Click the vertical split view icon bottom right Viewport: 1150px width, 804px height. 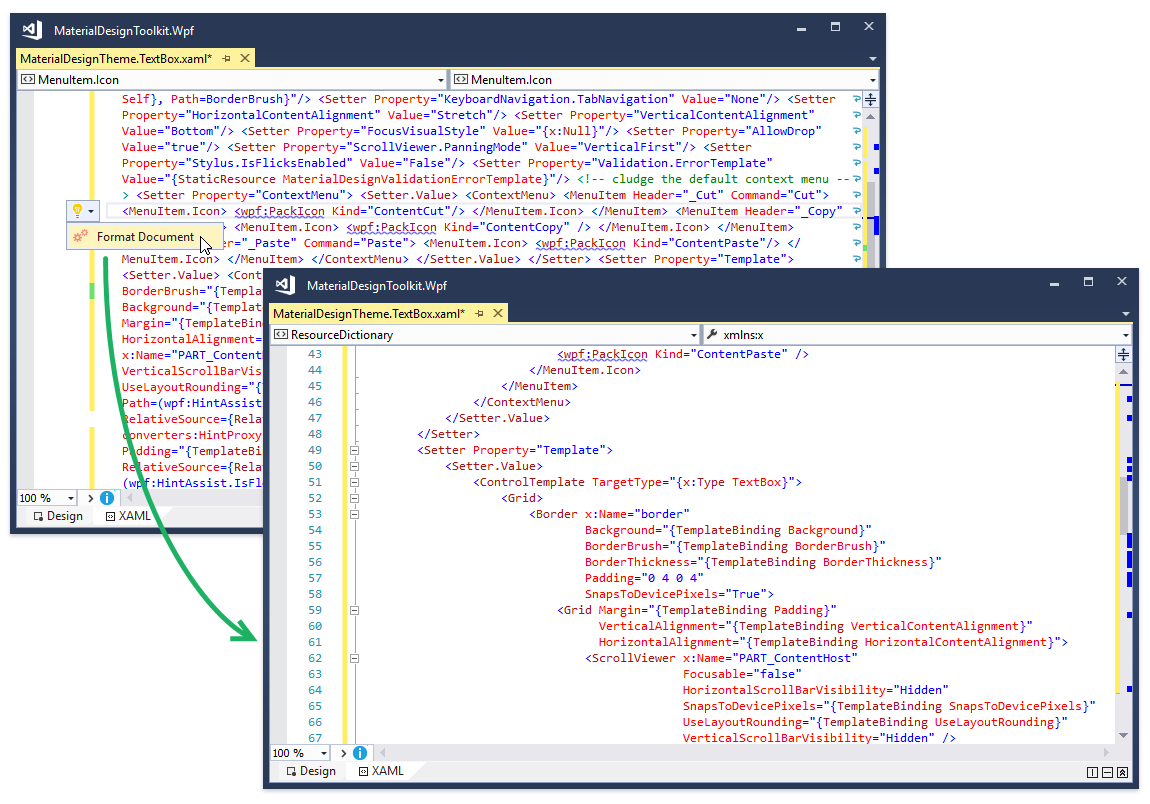coord(1091,772)
